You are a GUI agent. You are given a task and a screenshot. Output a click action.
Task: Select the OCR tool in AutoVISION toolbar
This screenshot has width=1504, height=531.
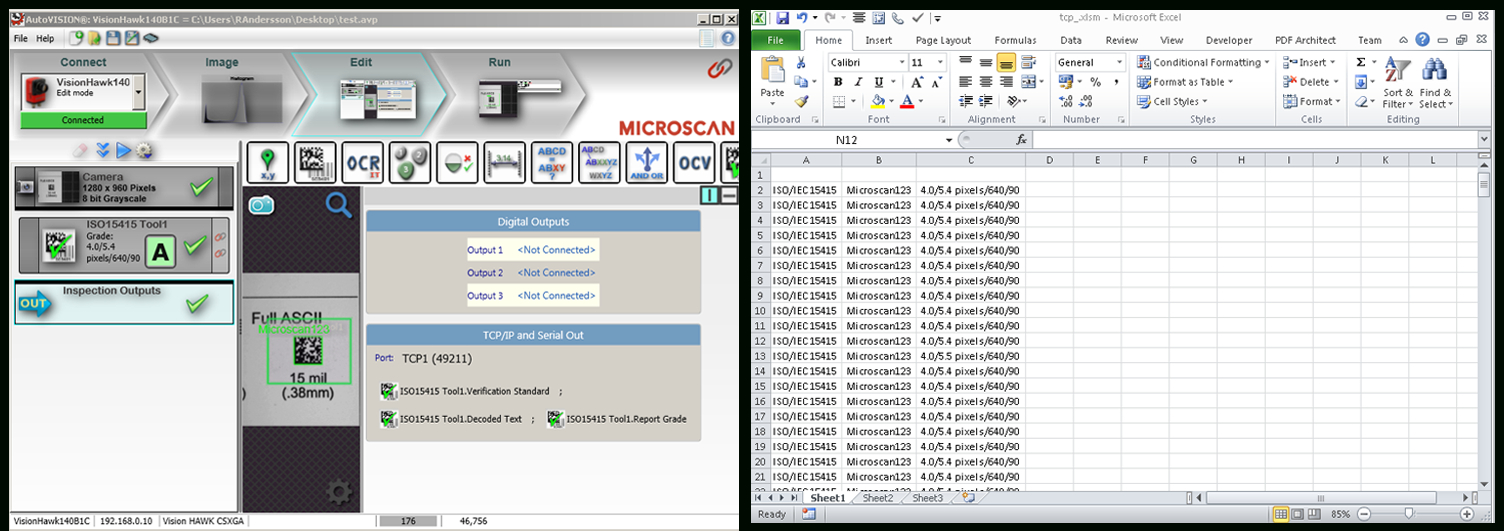pyautogui.click(x=363, y=162)
